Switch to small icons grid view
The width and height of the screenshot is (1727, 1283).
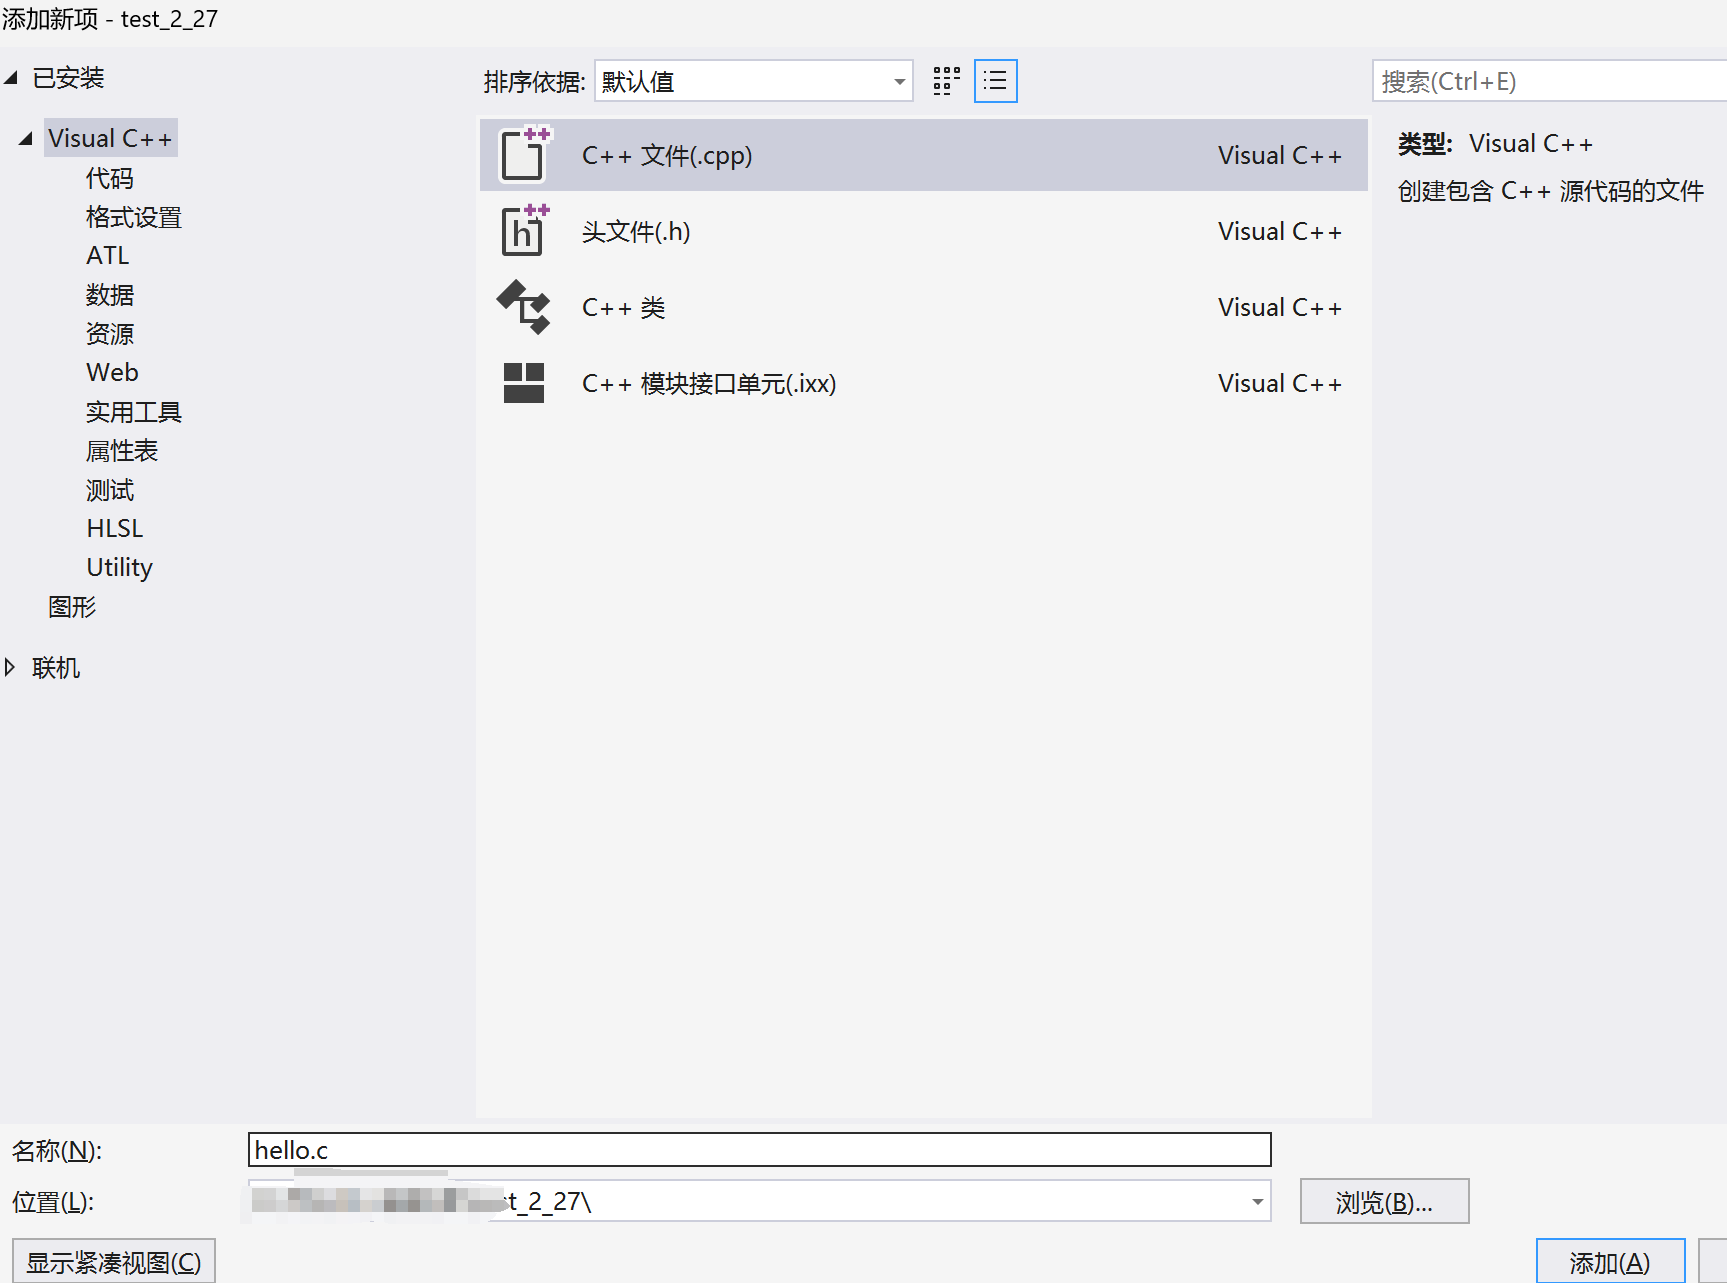pyautogui.click(x=946, y=81)
